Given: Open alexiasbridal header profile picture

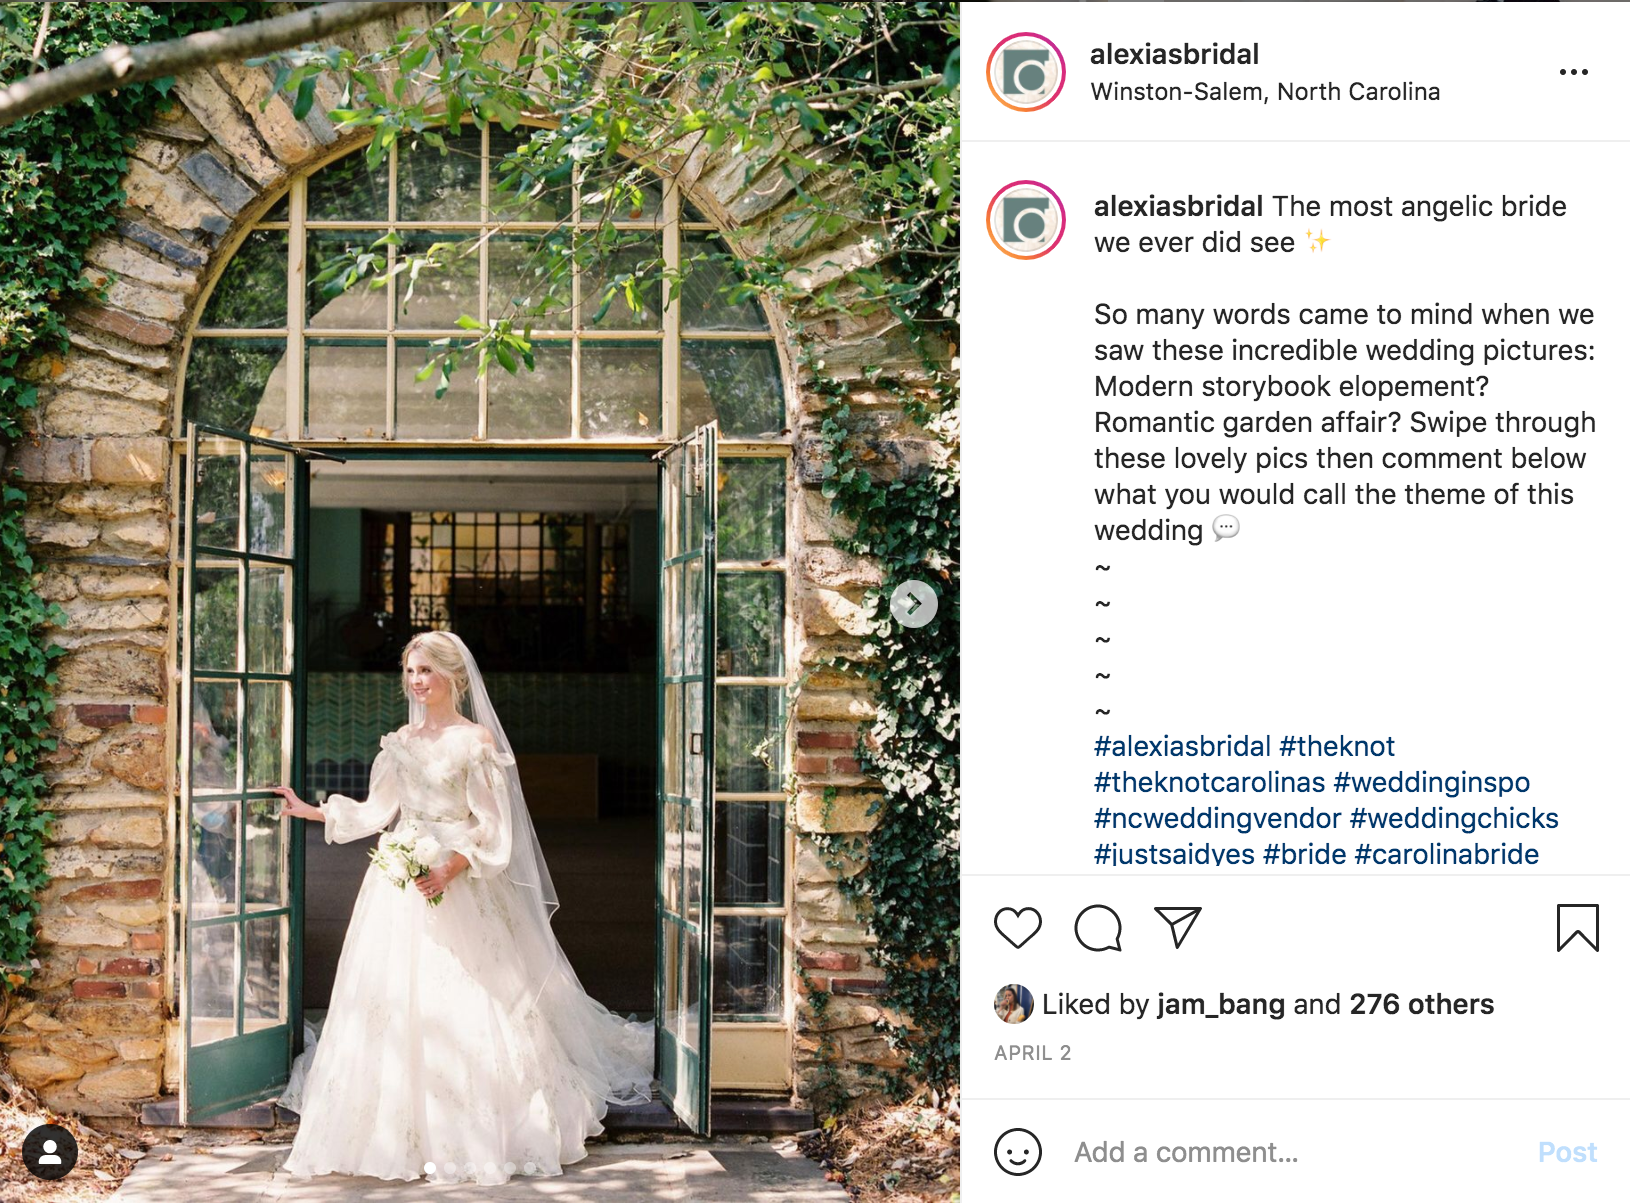Looking at the screenshot, I should [1026, 72].
